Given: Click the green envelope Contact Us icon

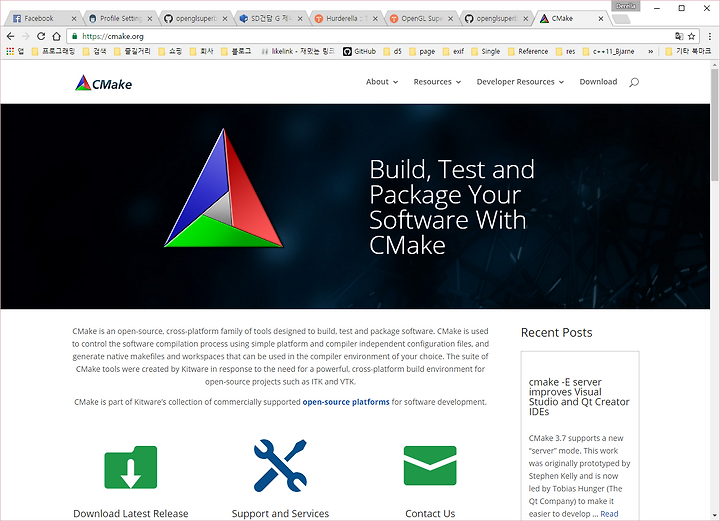Looking at the screenshot, I should tap(430, 465).
